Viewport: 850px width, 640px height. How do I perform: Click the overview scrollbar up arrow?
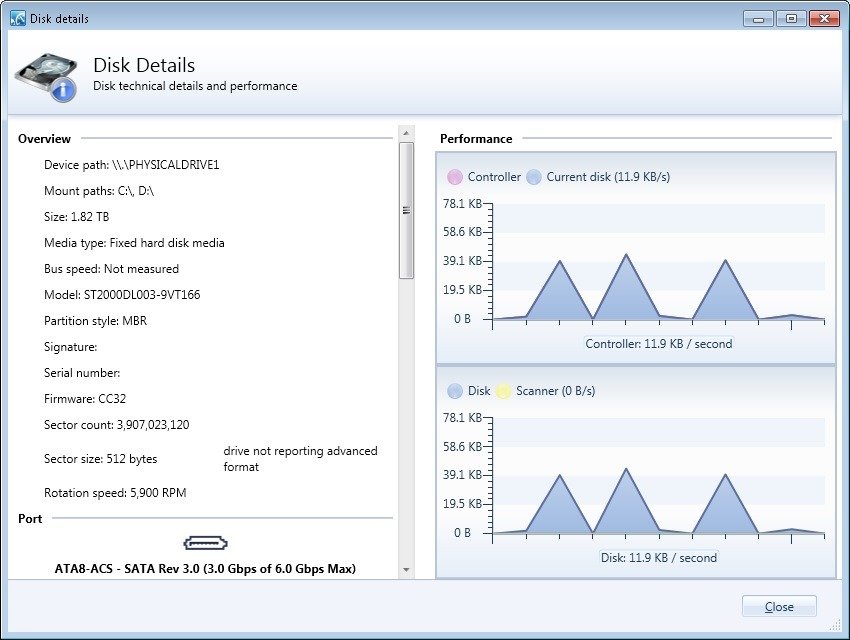coord(406,133)
